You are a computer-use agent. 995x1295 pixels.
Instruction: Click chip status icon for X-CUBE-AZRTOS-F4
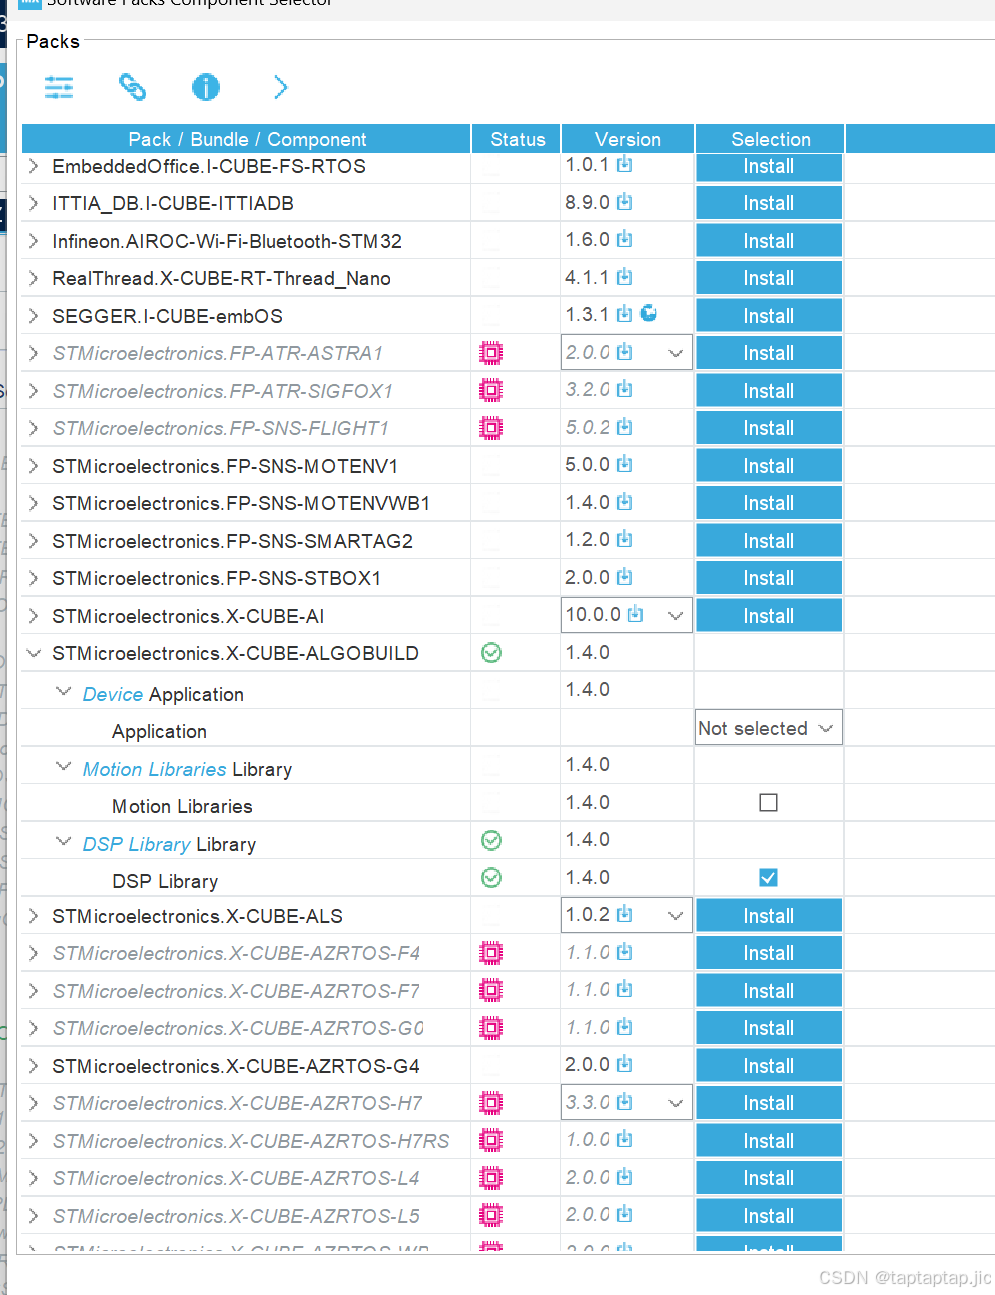491,953
